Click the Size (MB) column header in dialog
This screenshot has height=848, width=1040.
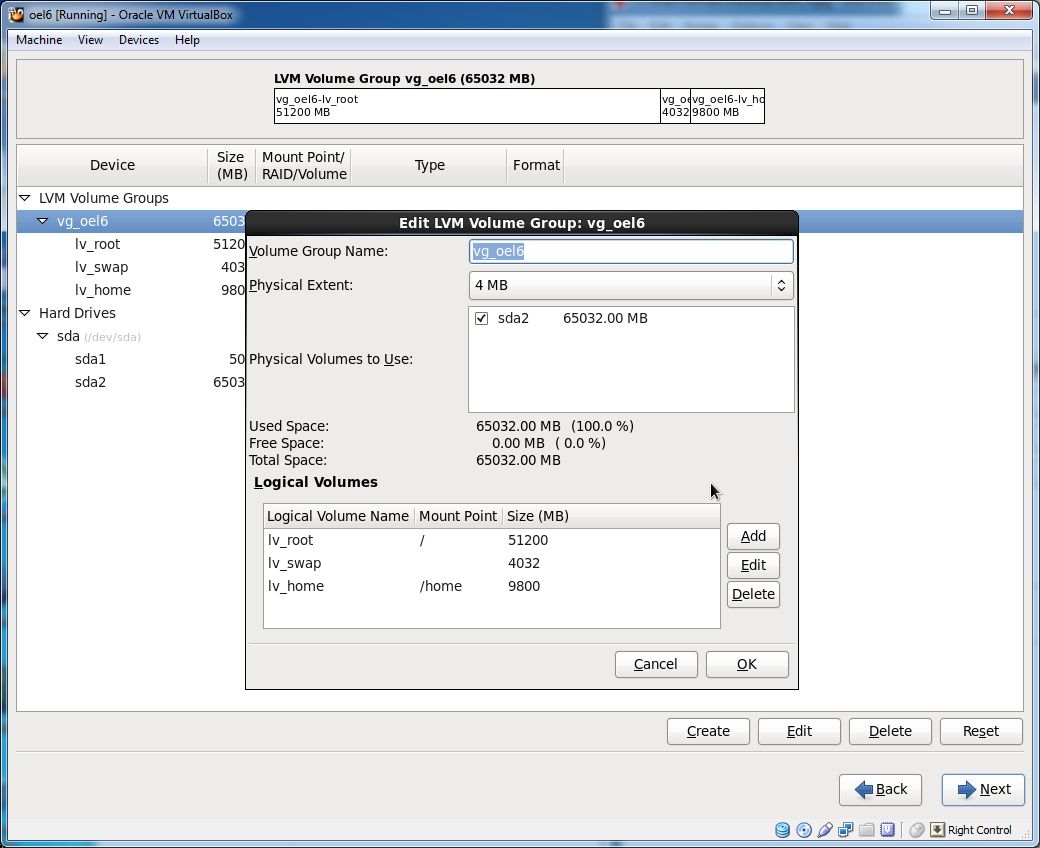(538, 516)
